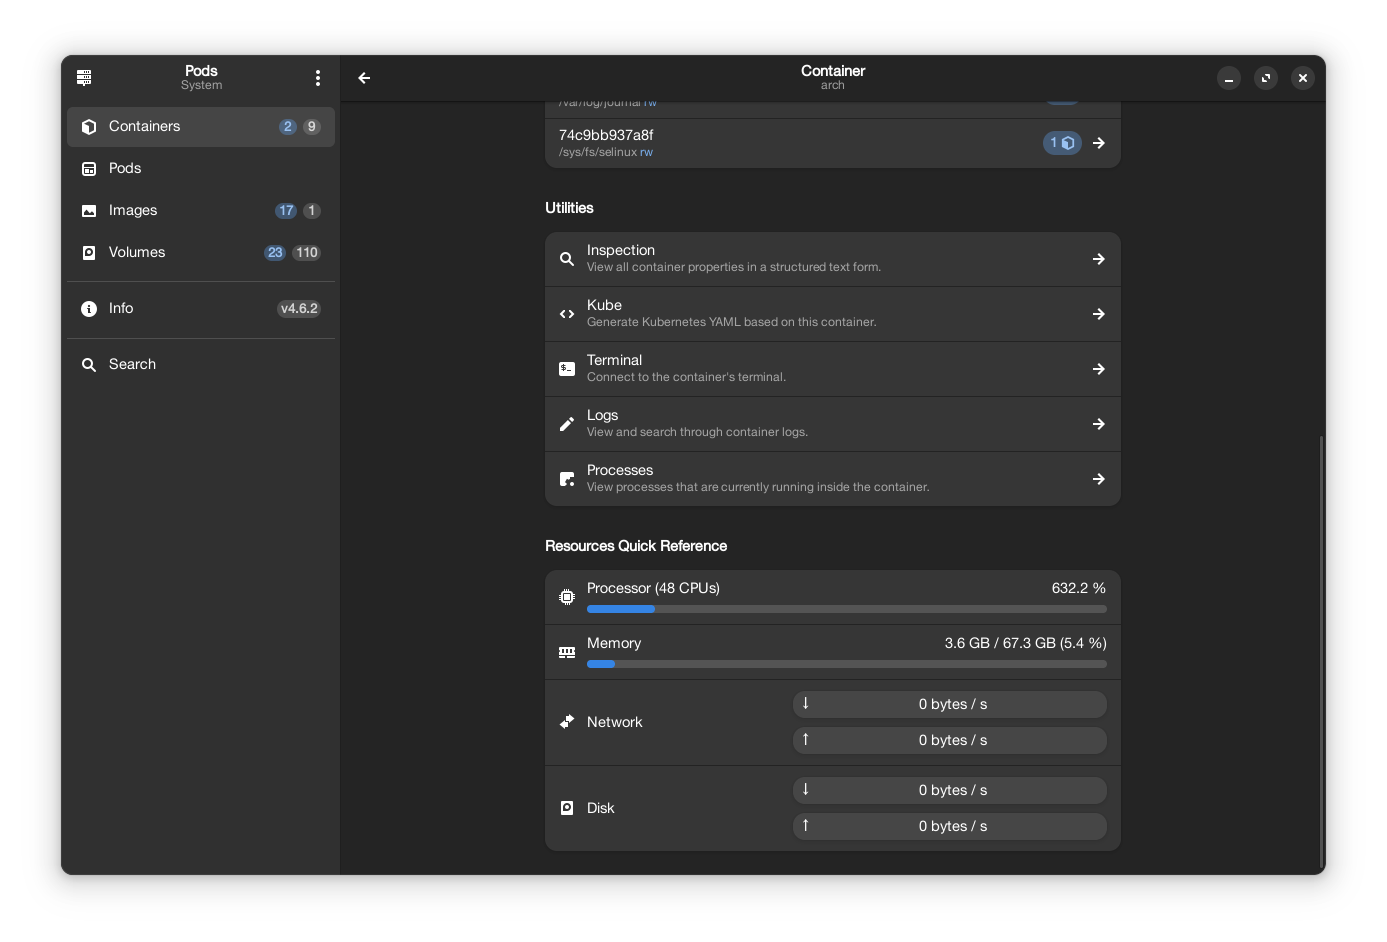The width and height of the screenshot is (1387, 942).
Task: Open volume 74c9bb937a8f details arrow
Action: point(1099,143)
